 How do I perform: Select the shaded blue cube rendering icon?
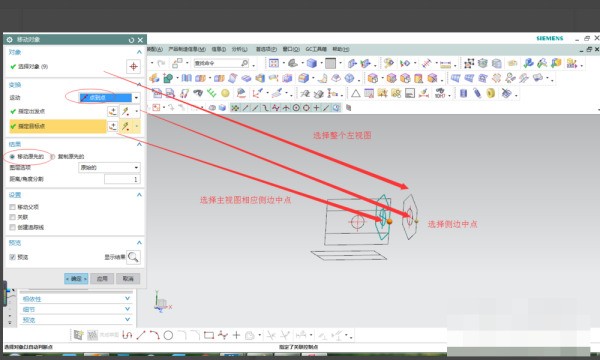point(312,63)
